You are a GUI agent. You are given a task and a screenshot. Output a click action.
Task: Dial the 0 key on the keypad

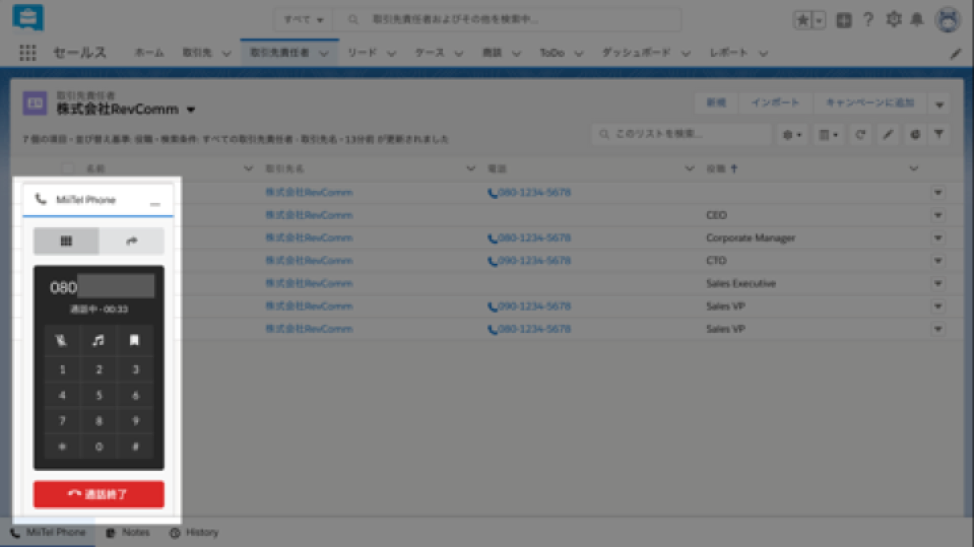pyautogui.click(x=99, y=446)
